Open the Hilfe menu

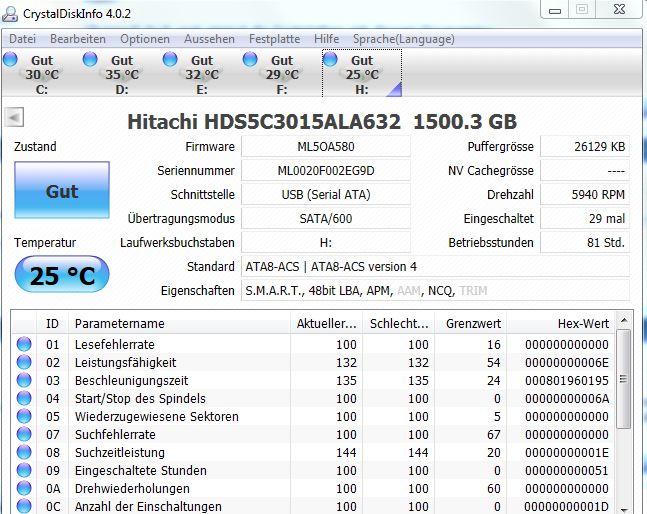[x=326, y=39]
